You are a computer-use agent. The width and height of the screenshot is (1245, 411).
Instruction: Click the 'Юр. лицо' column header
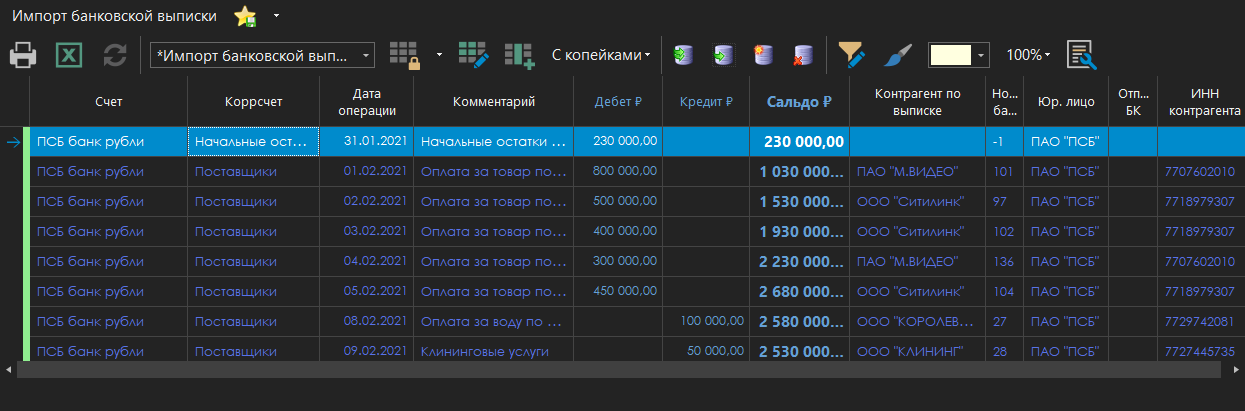[x=1066, y=102]
